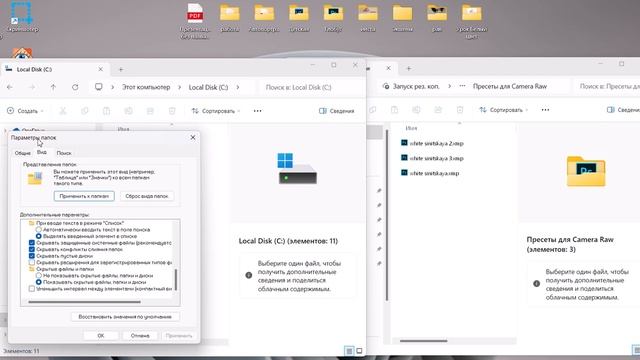
Task: Click the computer icon in Local Disk address bar
Action: [x=98, y=87]
